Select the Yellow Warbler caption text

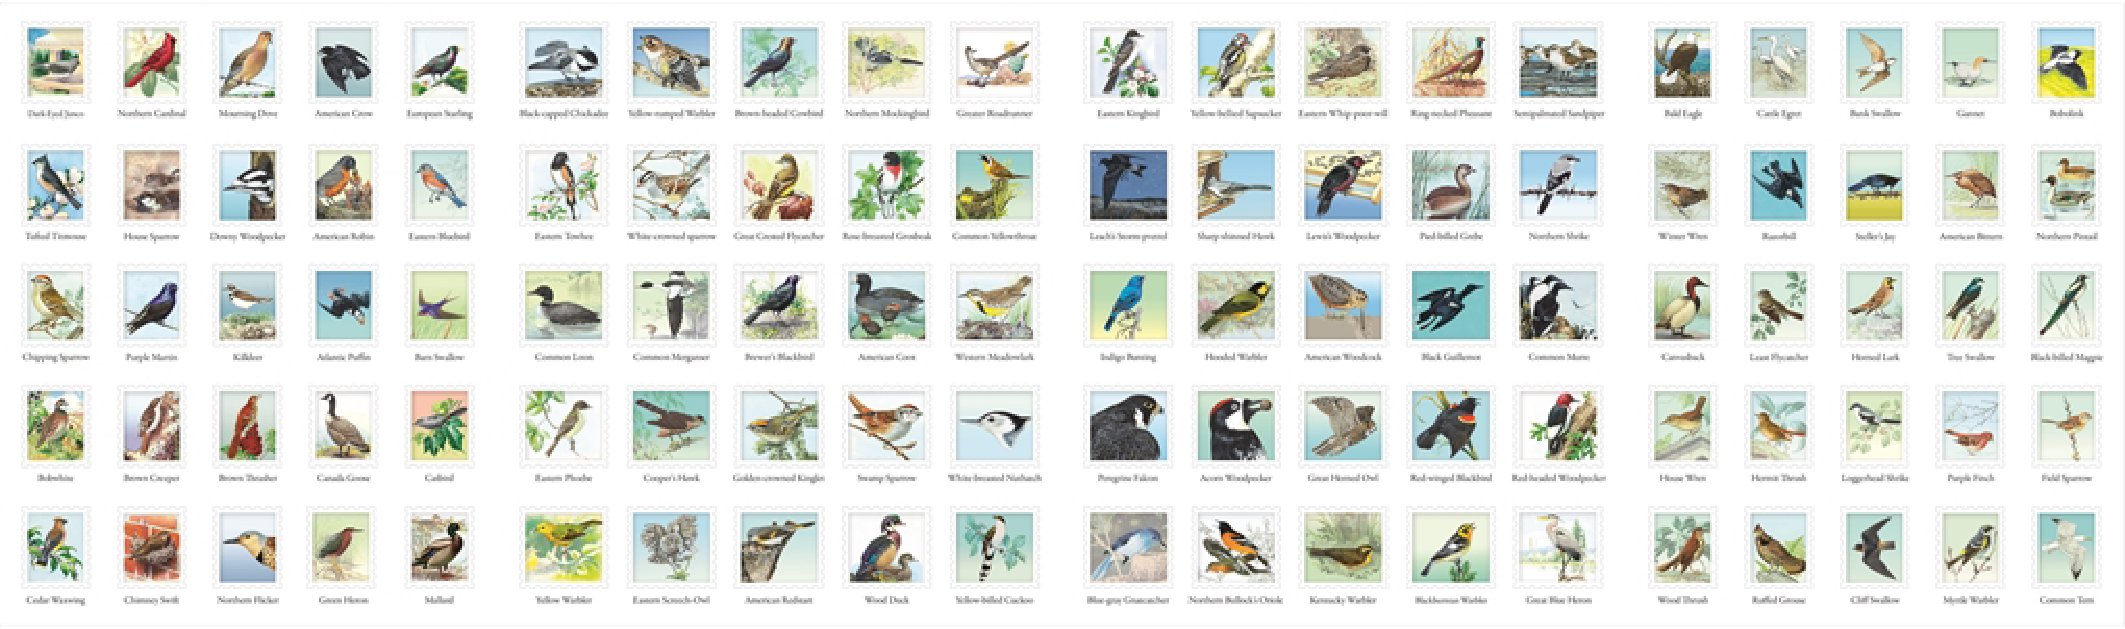click(563, 601)
